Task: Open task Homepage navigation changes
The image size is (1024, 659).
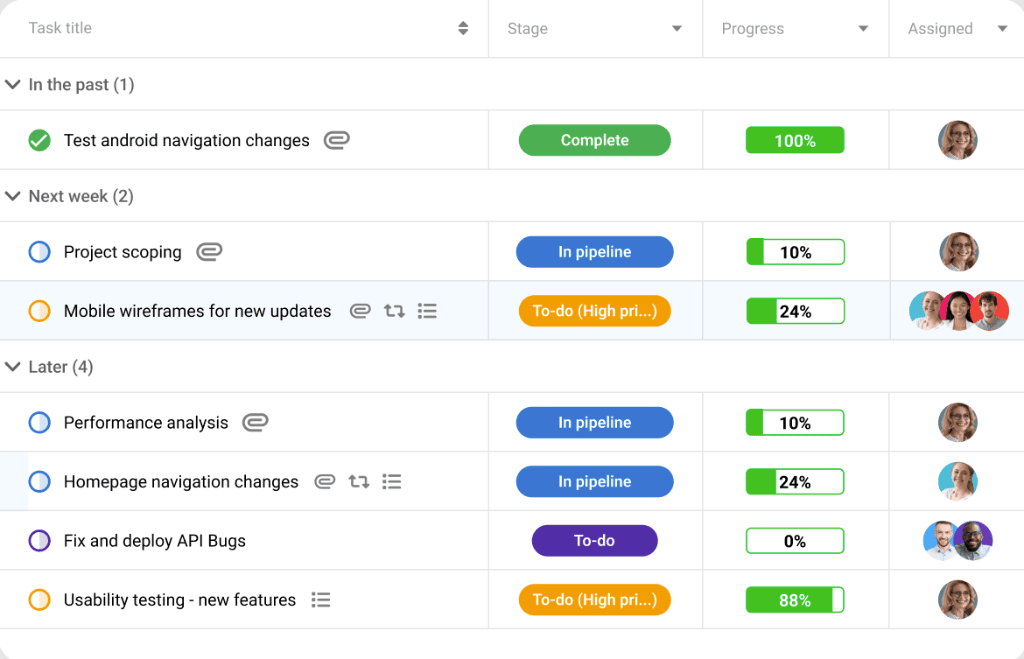Action: tap(181, 482)
